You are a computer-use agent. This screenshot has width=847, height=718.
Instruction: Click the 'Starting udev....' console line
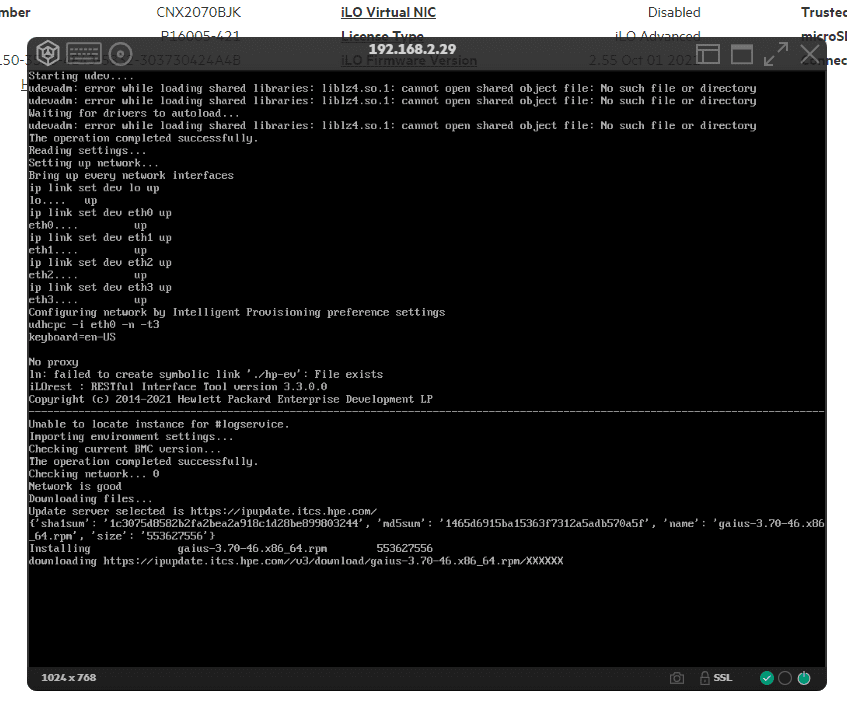(81, 76)
